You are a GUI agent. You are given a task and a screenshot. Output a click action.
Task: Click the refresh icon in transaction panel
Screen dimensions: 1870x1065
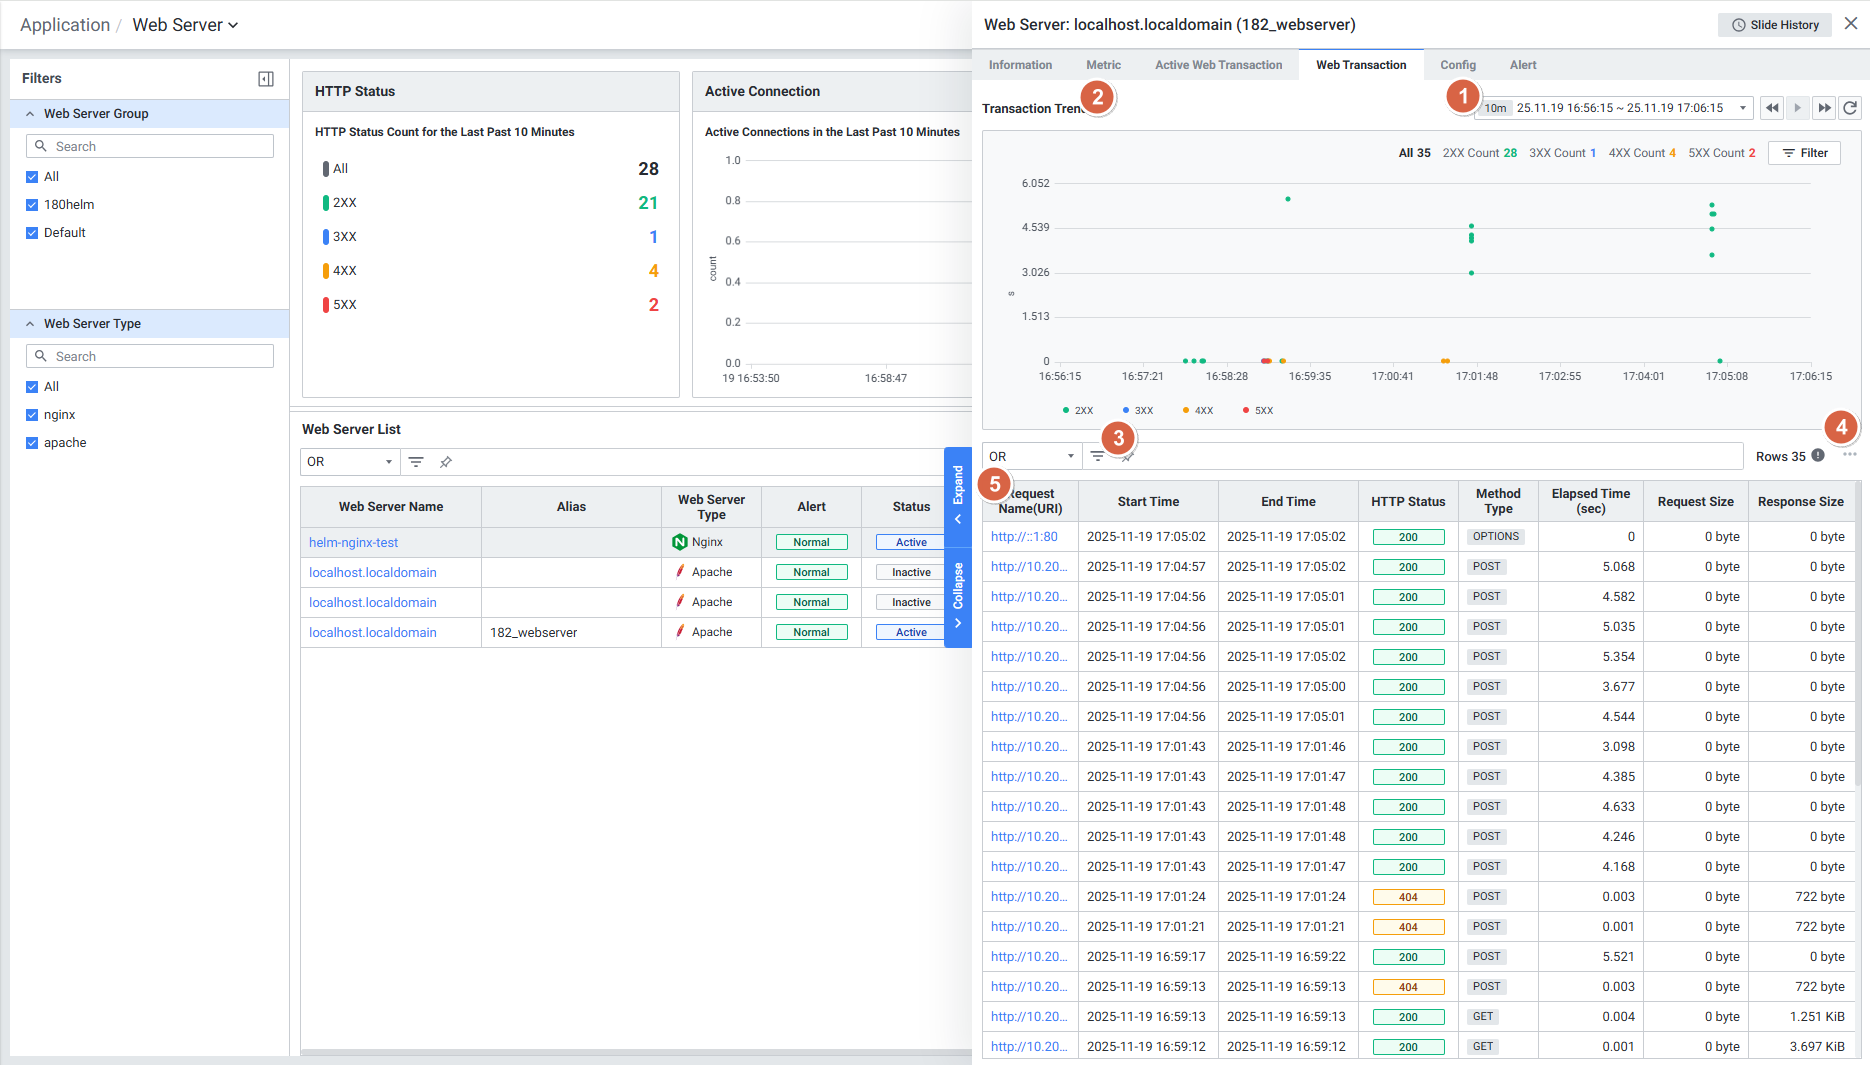click(x=1850, y=108)
